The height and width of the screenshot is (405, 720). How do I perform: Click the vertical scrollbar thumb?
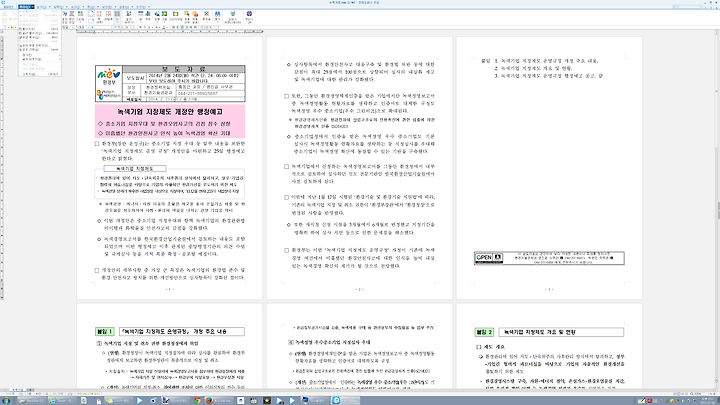pos(718,211)
